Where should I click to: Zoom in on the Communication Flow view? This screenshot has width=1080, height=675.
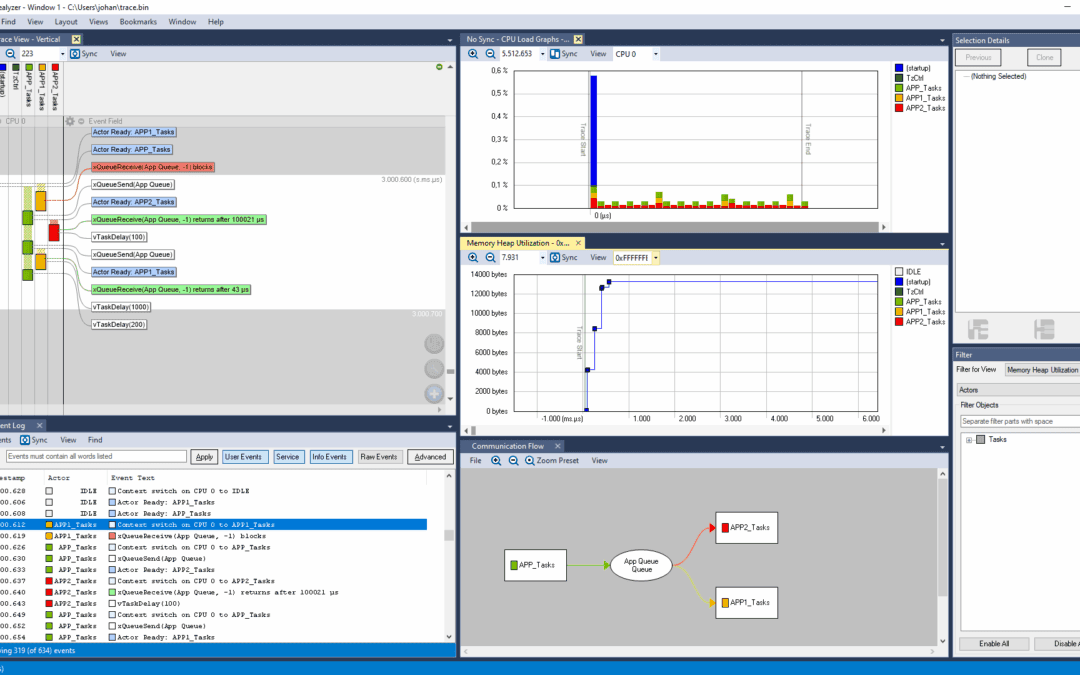pyautogui.click(x=496, y=461)
